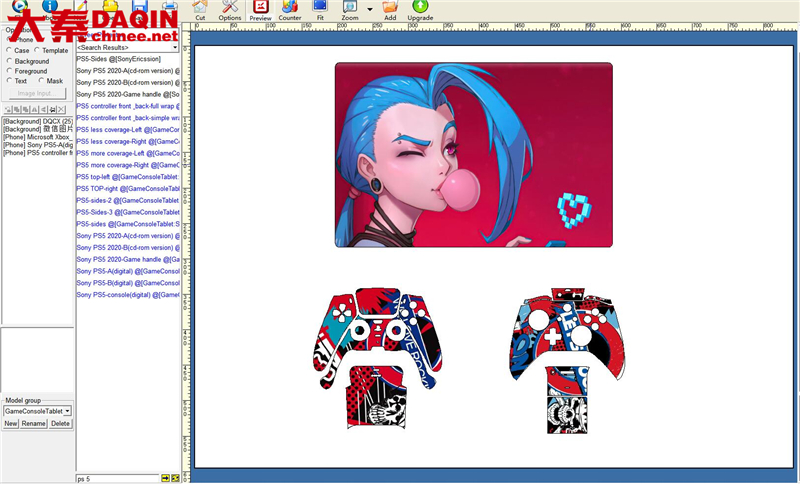The height and width of the screenshot is (484, 800).
Task: Select the Mask radio button
Action: coord(41,81)
